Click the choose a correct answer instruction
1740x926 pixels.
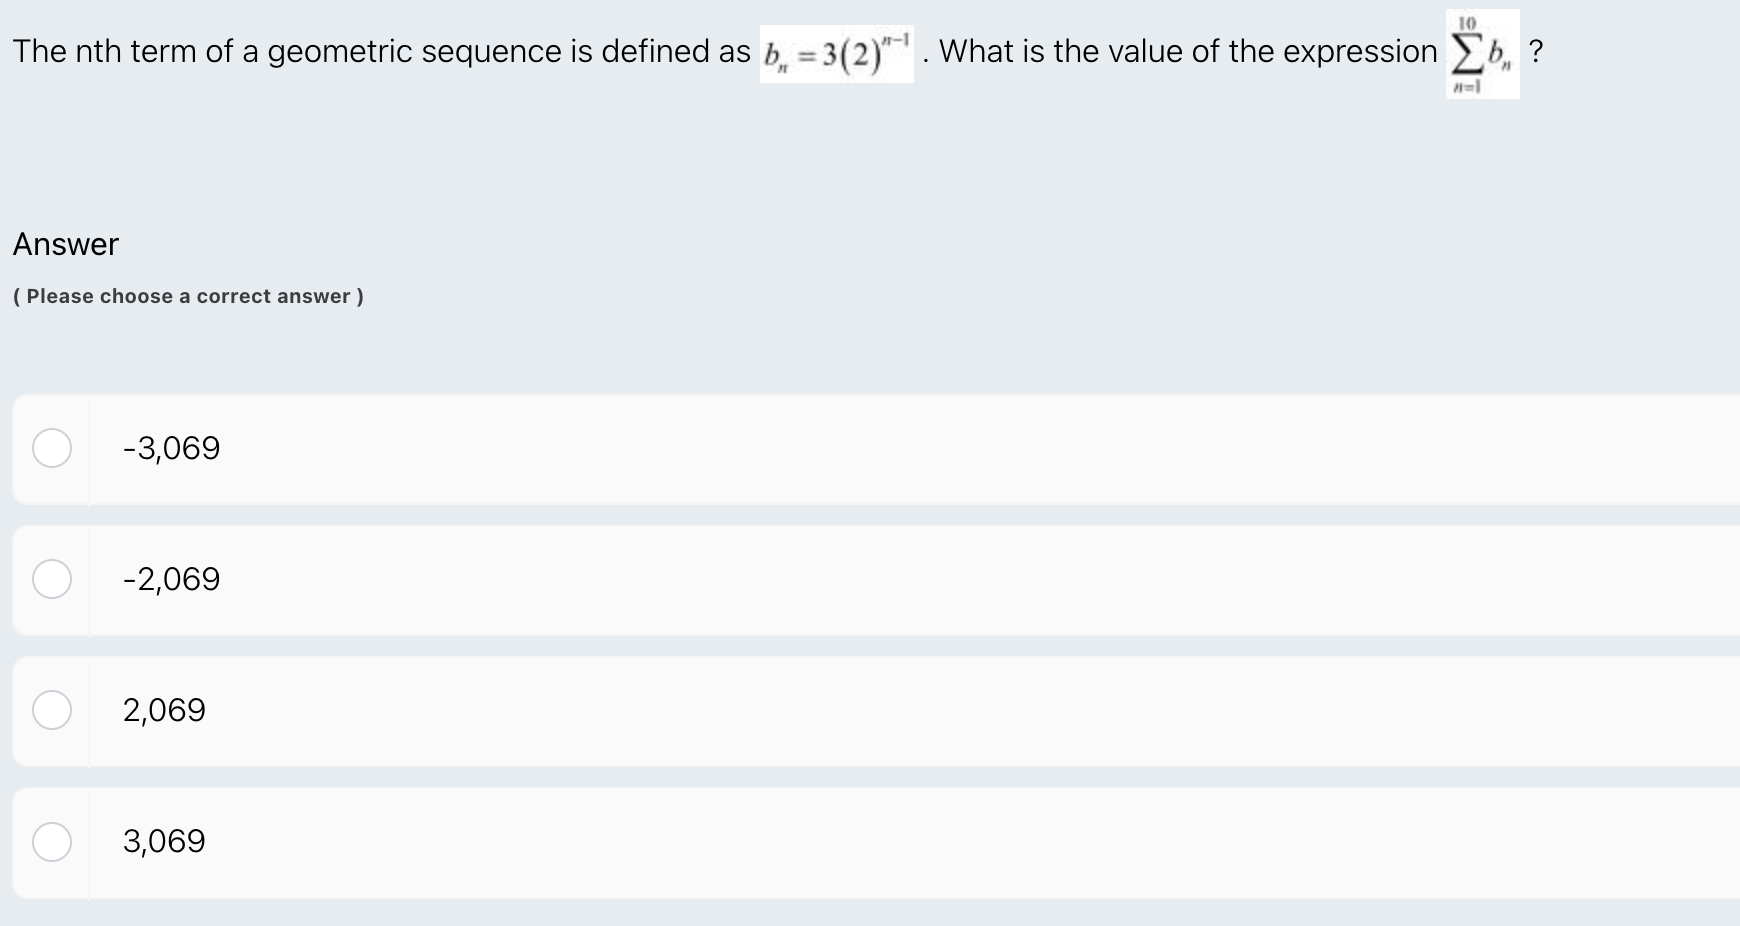pyautogui.click(x=187, y=296)
